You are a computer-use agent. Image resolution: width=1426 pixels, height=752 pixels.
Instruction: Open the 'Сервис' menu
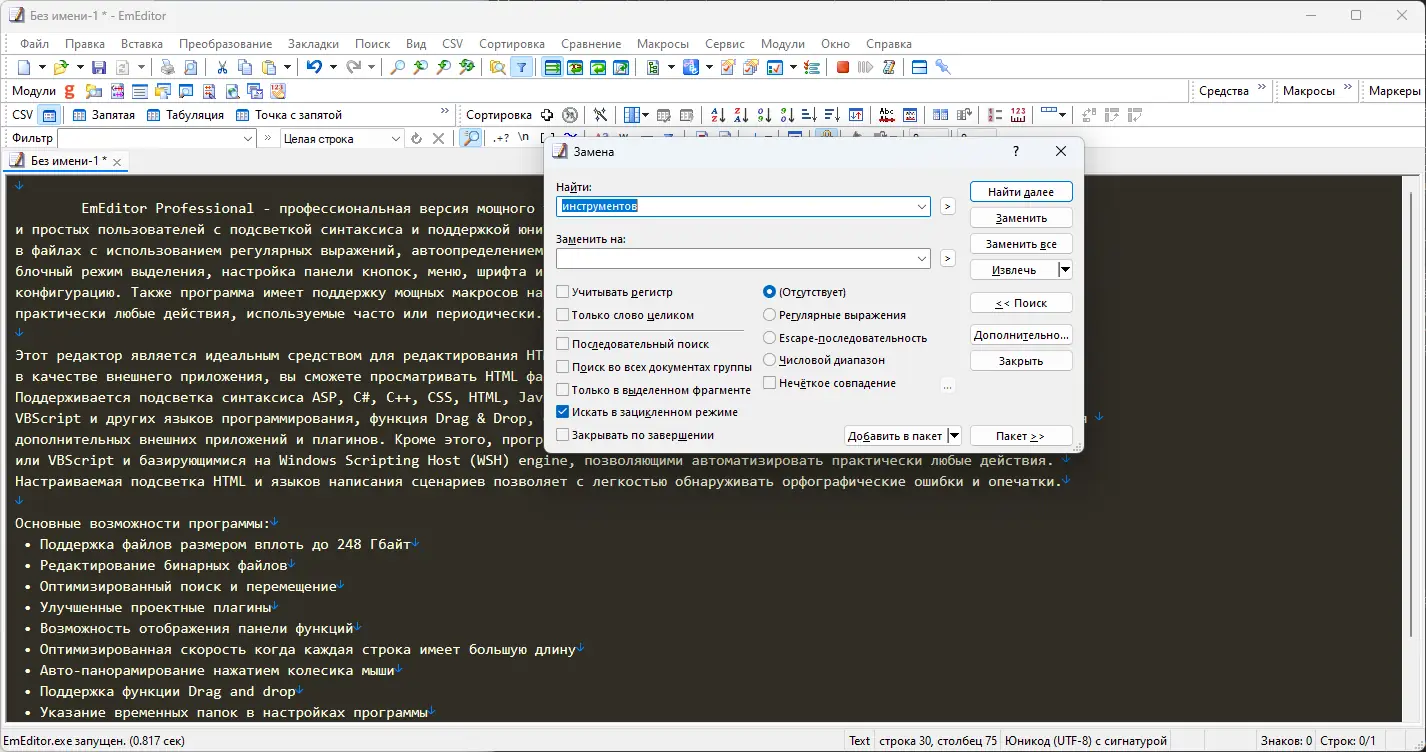[725, 44]
